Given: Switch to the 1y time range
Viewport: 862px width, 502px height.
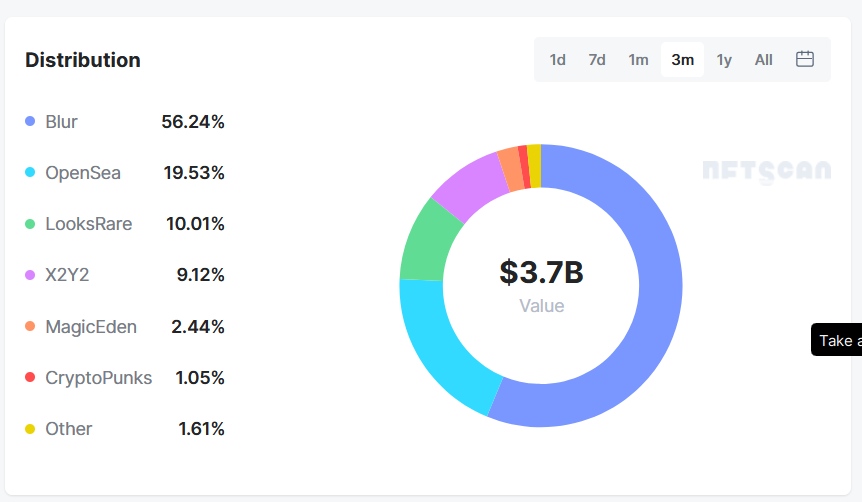Looking at the screenshot, I should pos(724,59).
